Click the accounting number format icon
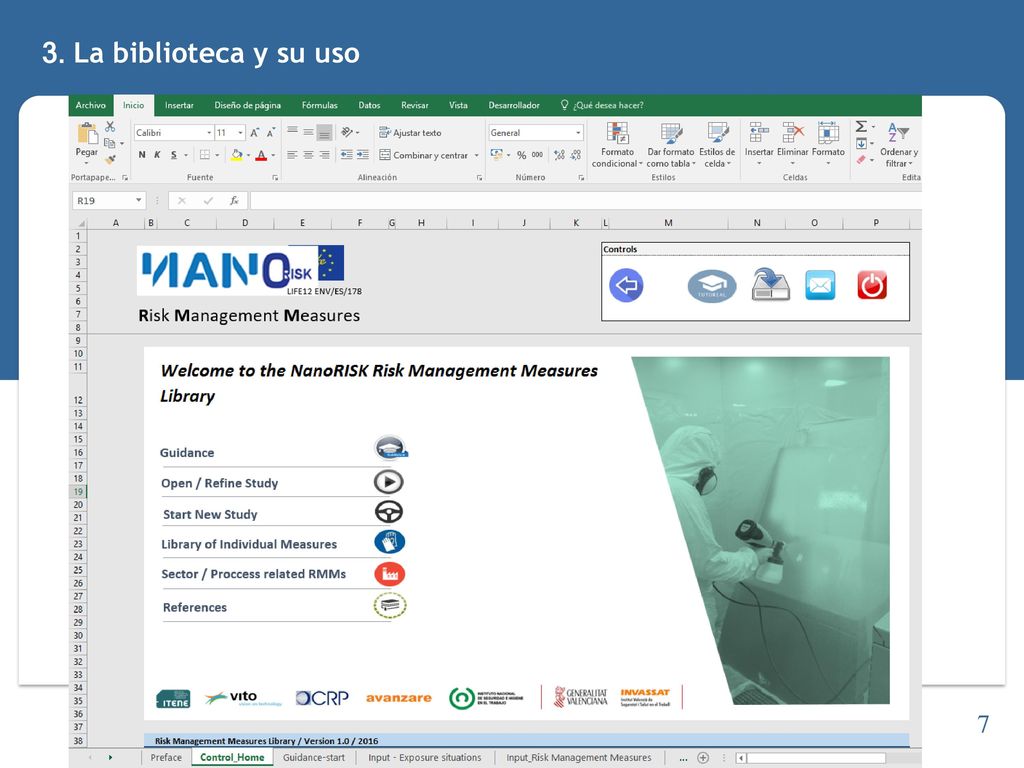1024x768 pixels. [497, 155]
